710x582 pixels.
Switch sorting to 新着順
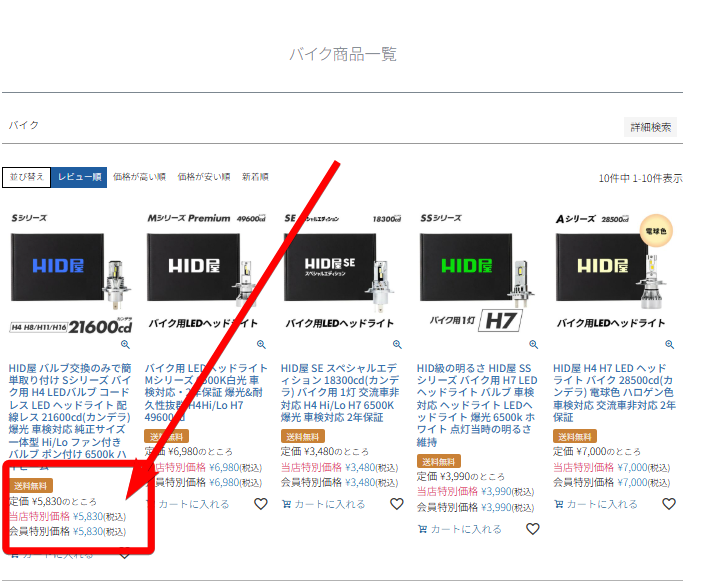coord(255,177)
